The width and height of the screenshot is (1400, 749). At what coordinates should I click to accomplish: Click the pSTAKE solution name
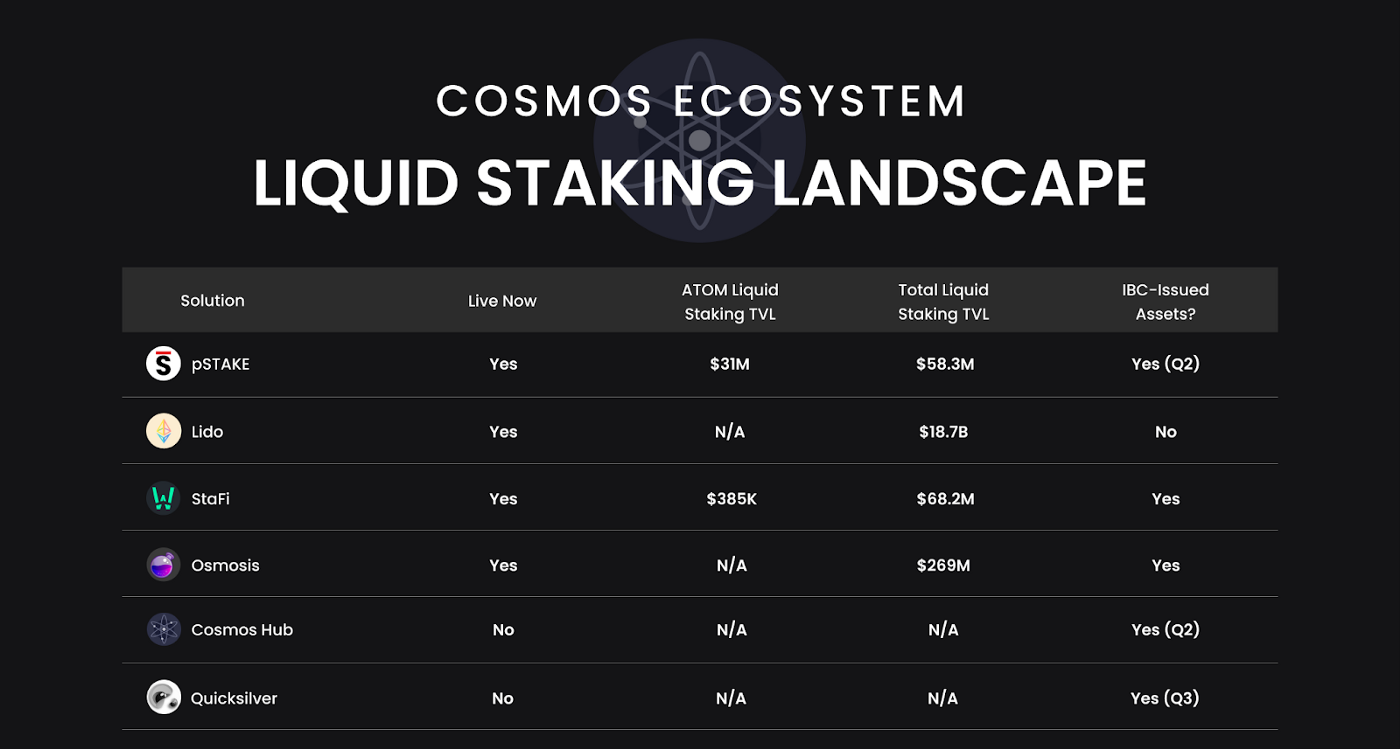pos(220,364)
